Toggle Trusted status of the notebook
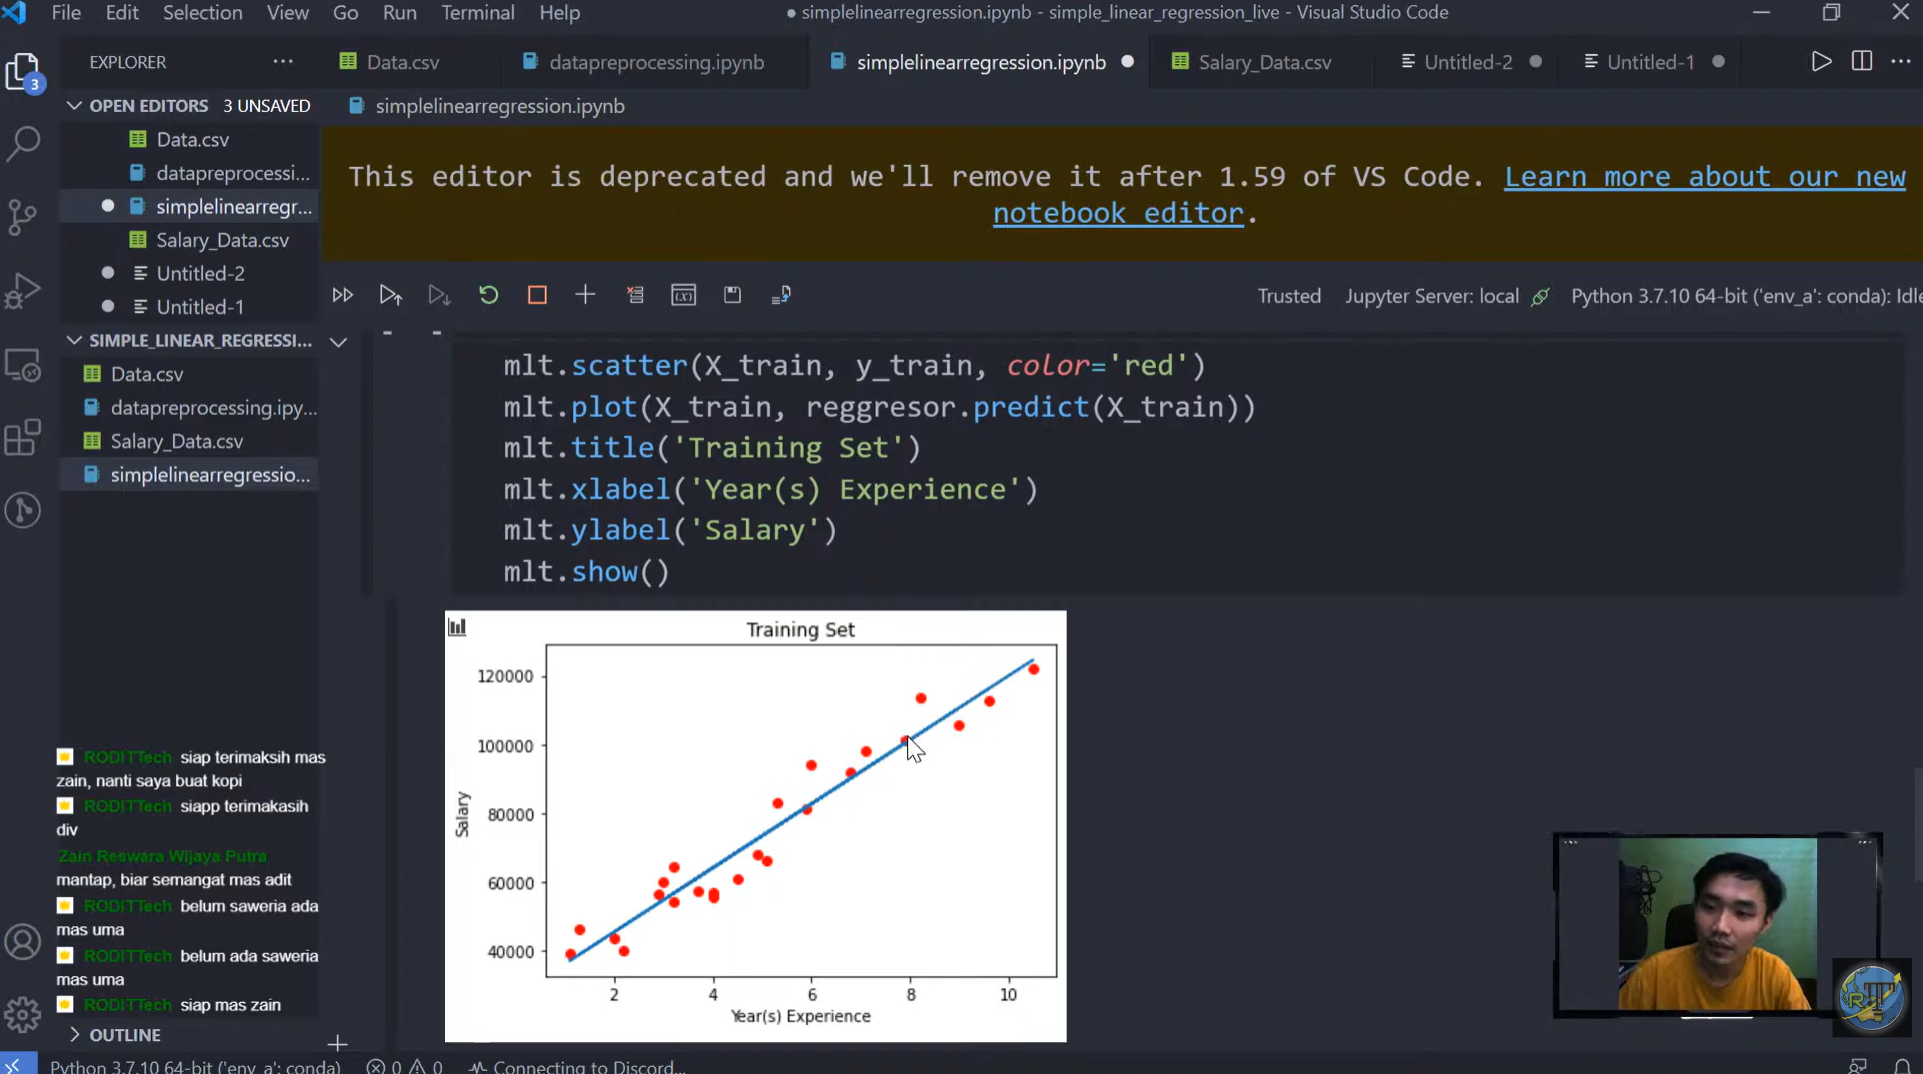Viewport: 1923px width, 1074px height. click(1289, 295)
